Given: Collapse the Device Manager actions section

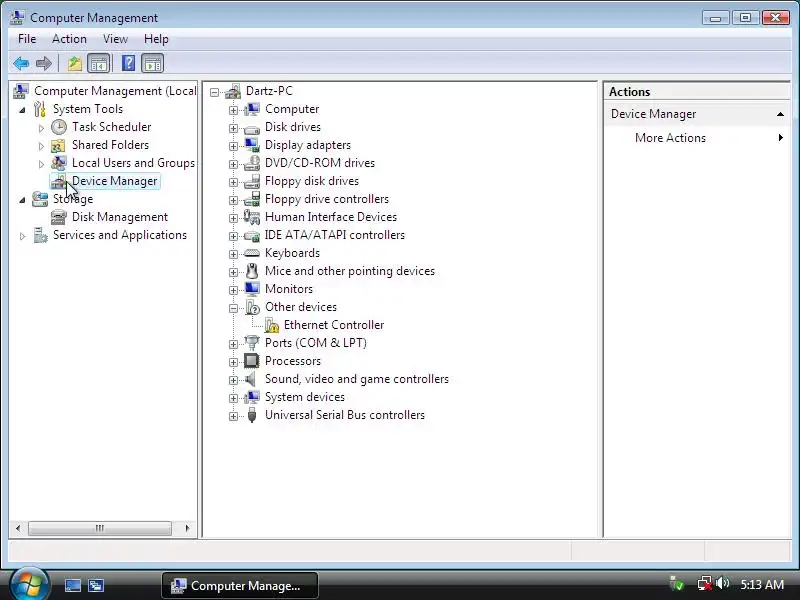Looking at the screenshot, I should (x=780, y=114).
